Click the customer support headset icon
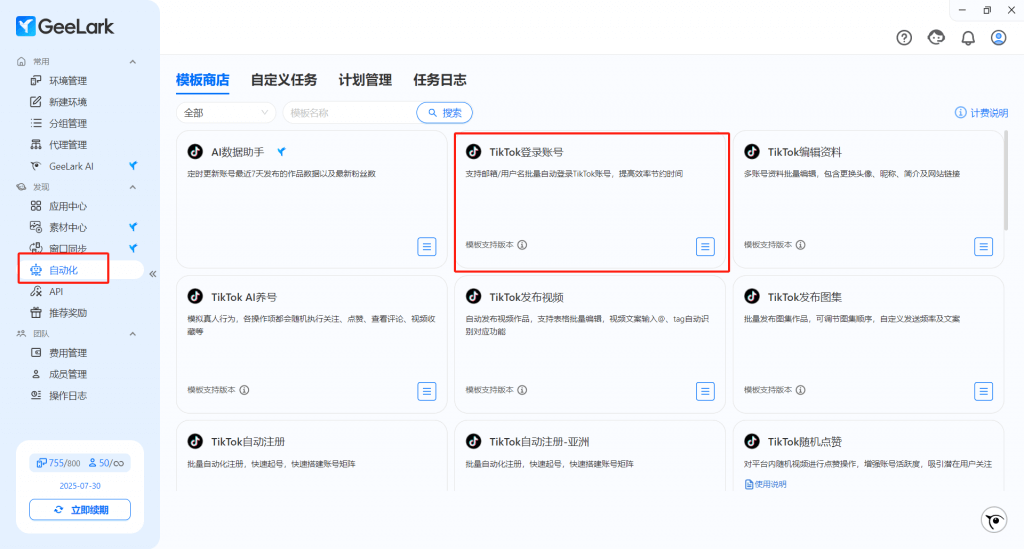This screenshot has height=549, width=1024. tap(936, 38)
